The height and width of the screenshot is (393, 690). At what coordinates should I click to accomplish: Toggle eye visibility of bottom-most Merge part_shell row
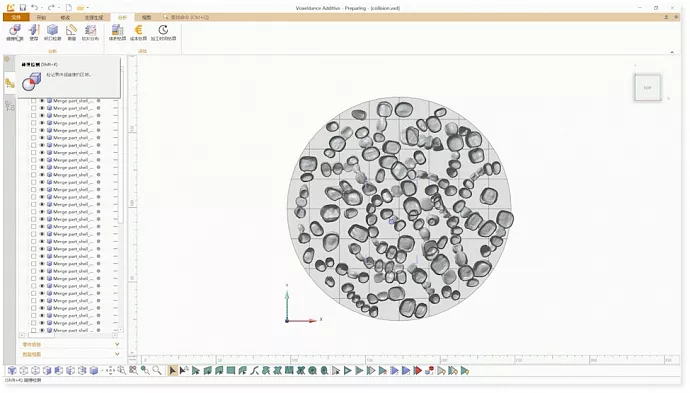point(42,330)
